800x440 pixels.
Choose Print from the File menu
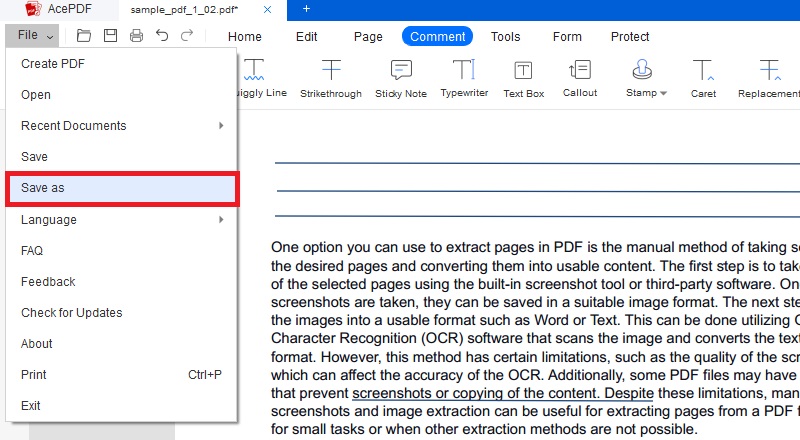coord(121,375)
